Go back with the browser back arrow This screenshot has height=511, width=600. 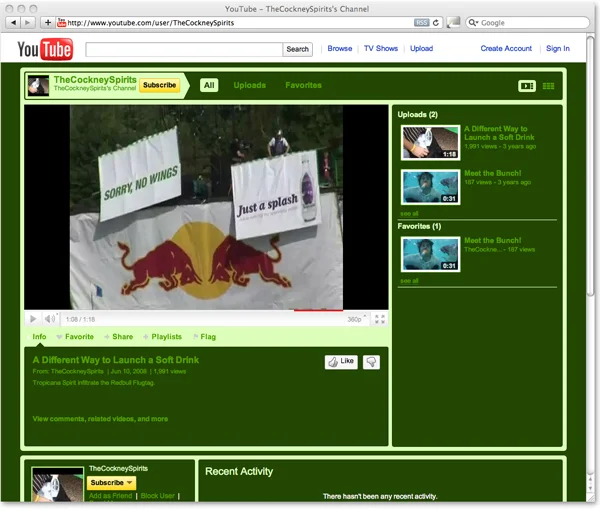point(13,23)
